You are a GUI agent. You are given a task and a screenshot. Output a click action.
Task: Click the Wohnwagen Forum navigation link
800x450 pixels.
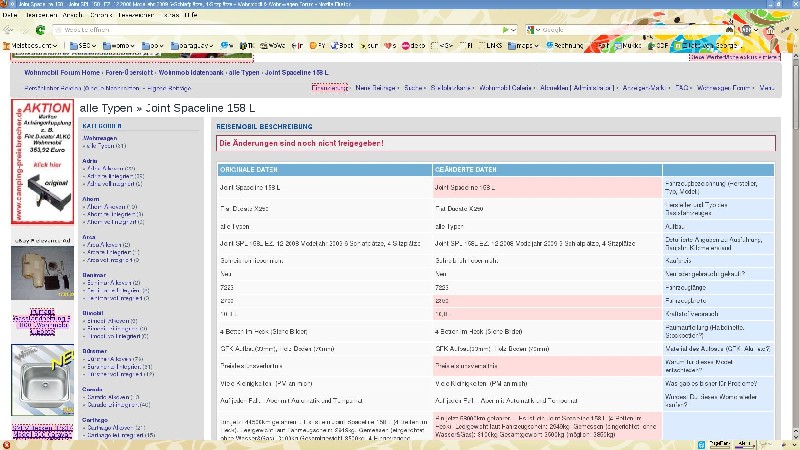723,88
